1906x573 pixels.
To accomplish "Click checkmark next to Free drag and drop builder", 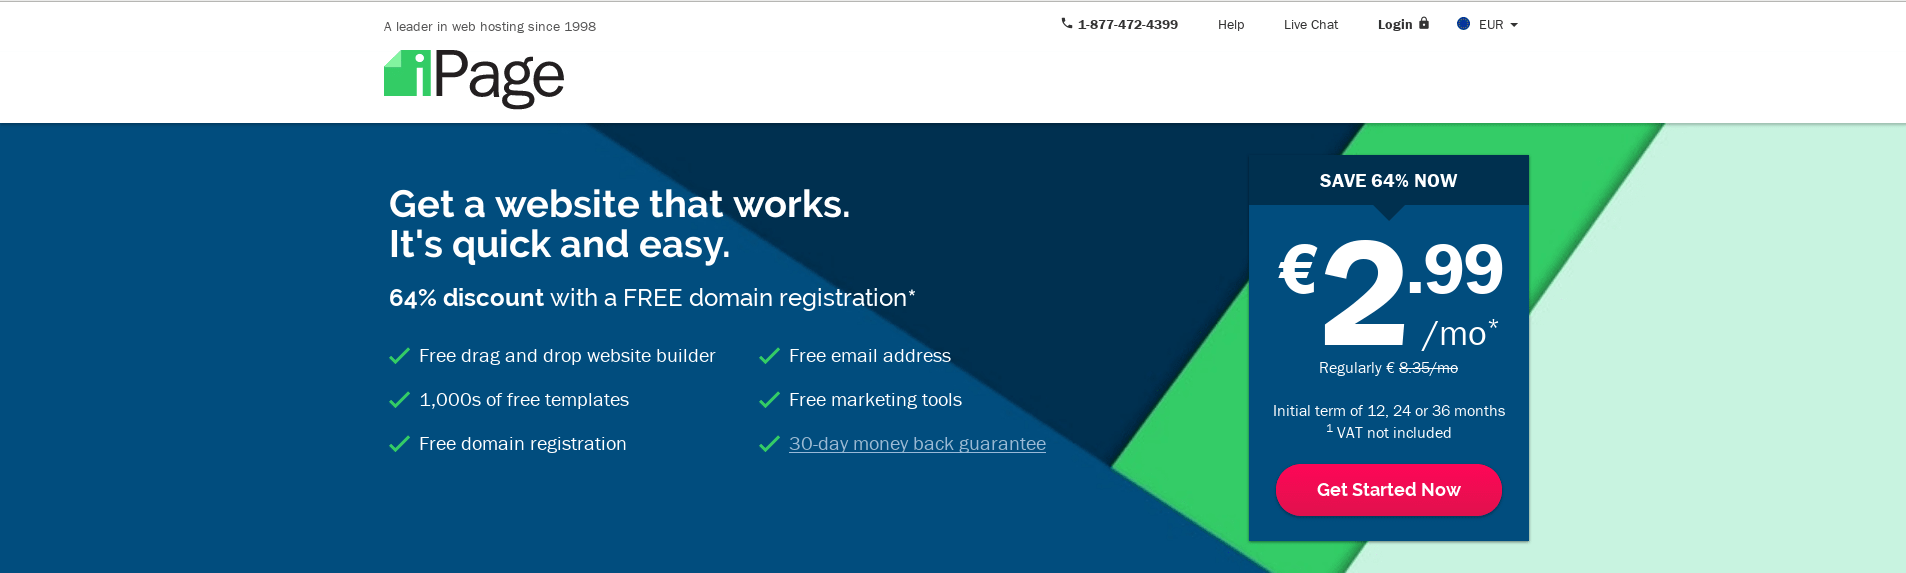I will tap(399, 356).
